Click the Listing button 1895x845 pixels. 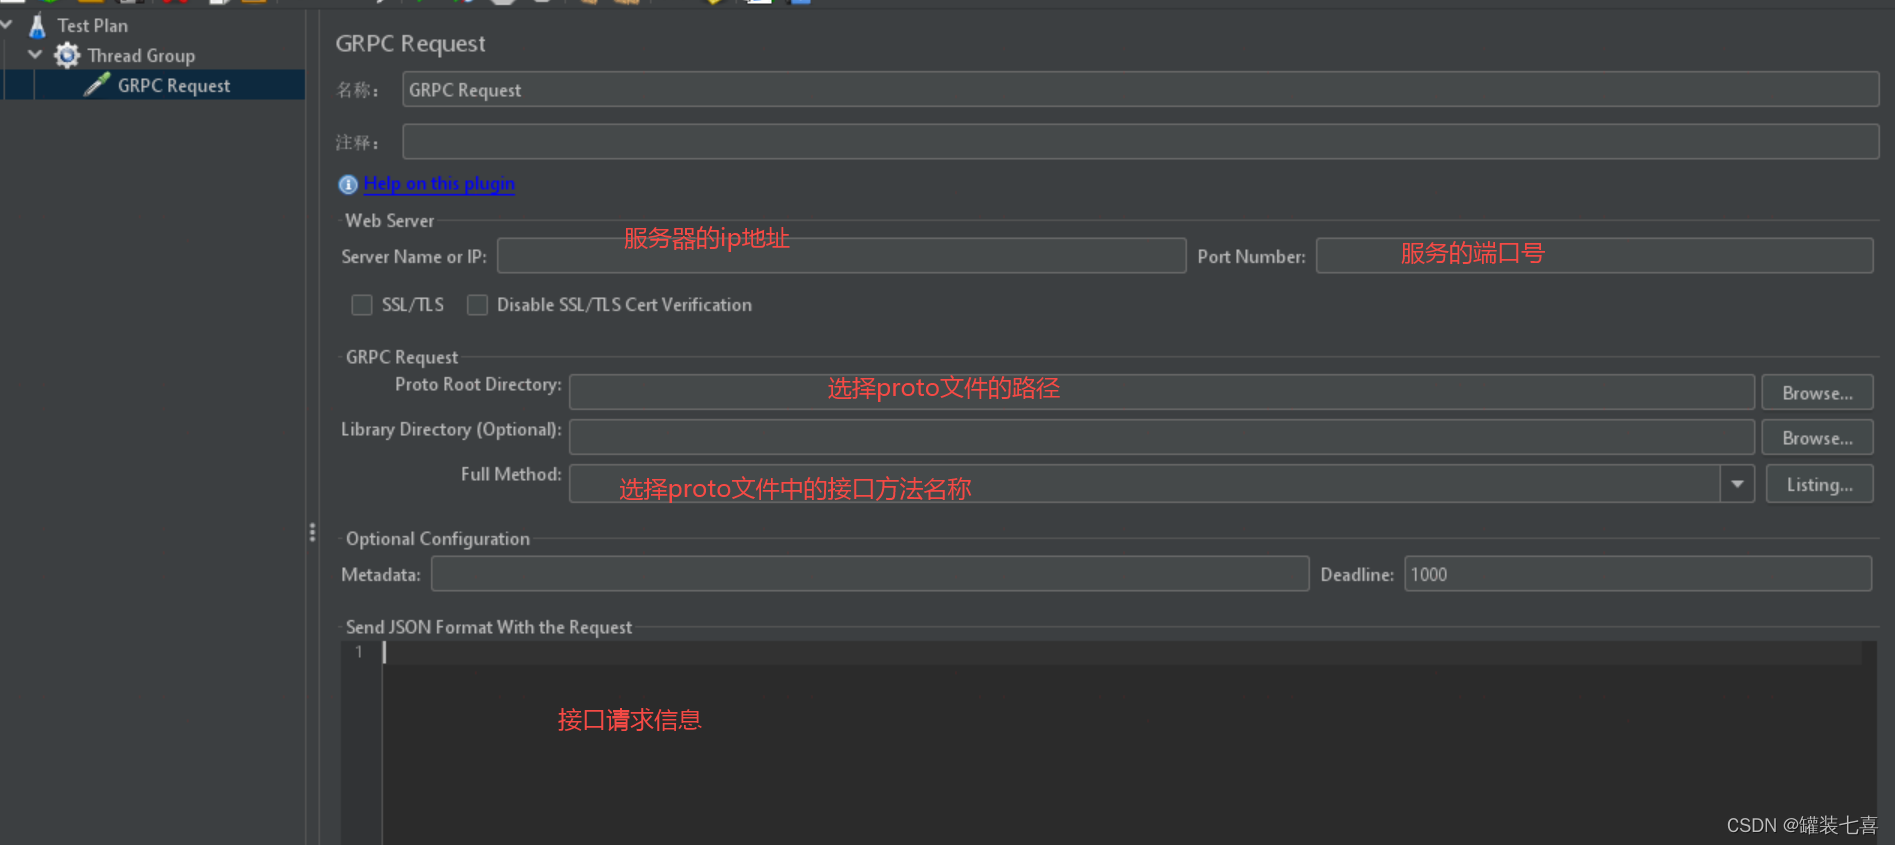point(1819,484)
